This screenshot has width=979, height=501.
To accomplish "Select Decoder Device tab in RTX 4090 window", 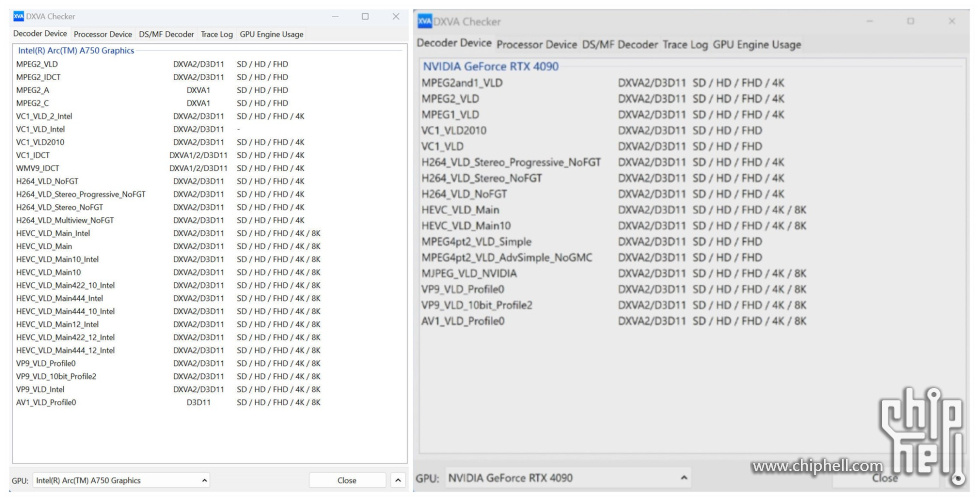I will pos(454,43).
